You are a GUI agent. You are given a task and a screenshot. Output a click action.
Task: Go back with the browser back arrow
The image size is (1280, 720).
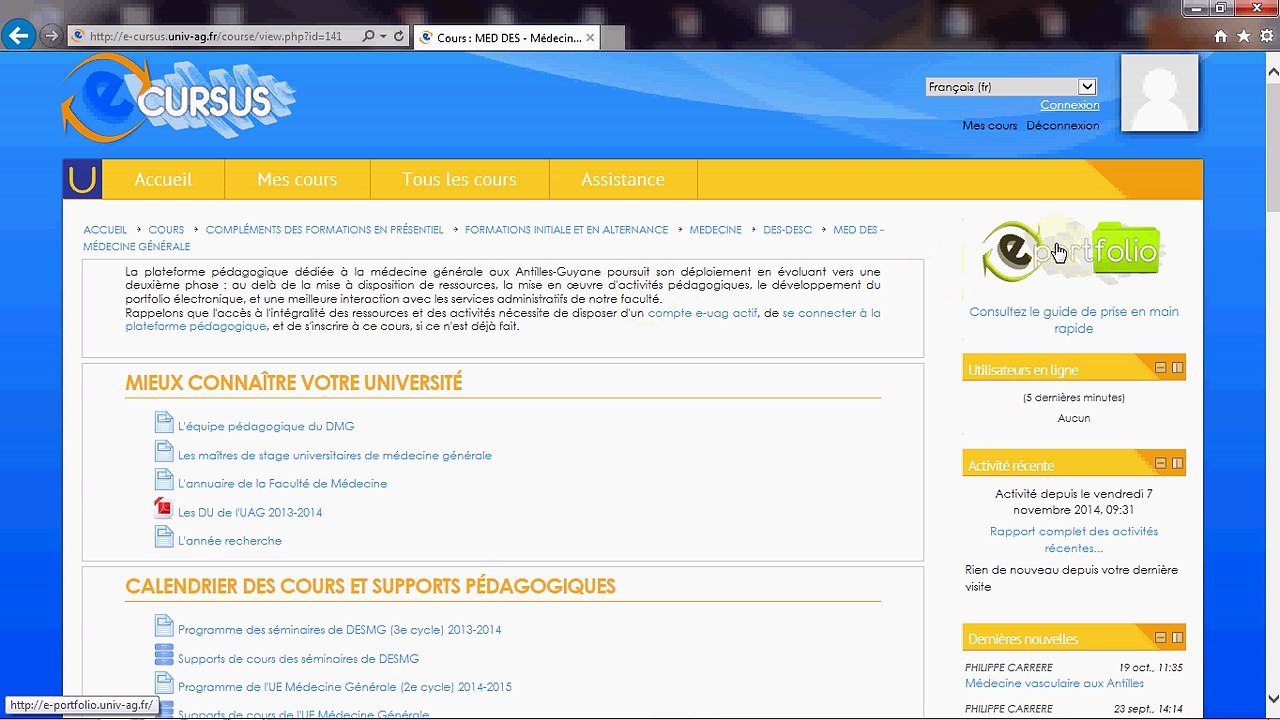pos(19,36)
